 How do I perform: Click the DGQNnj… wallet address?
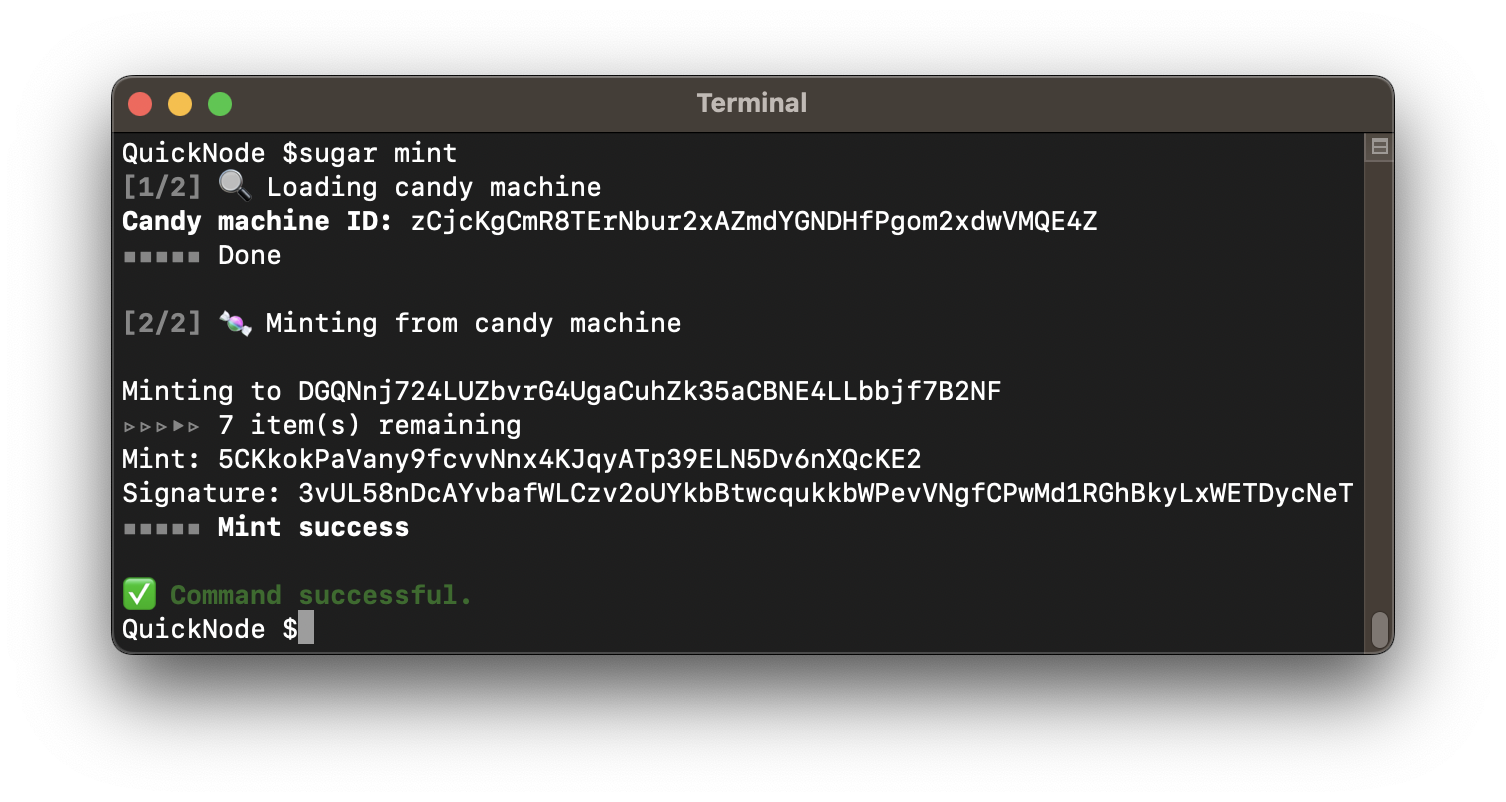tap(649, 391)
